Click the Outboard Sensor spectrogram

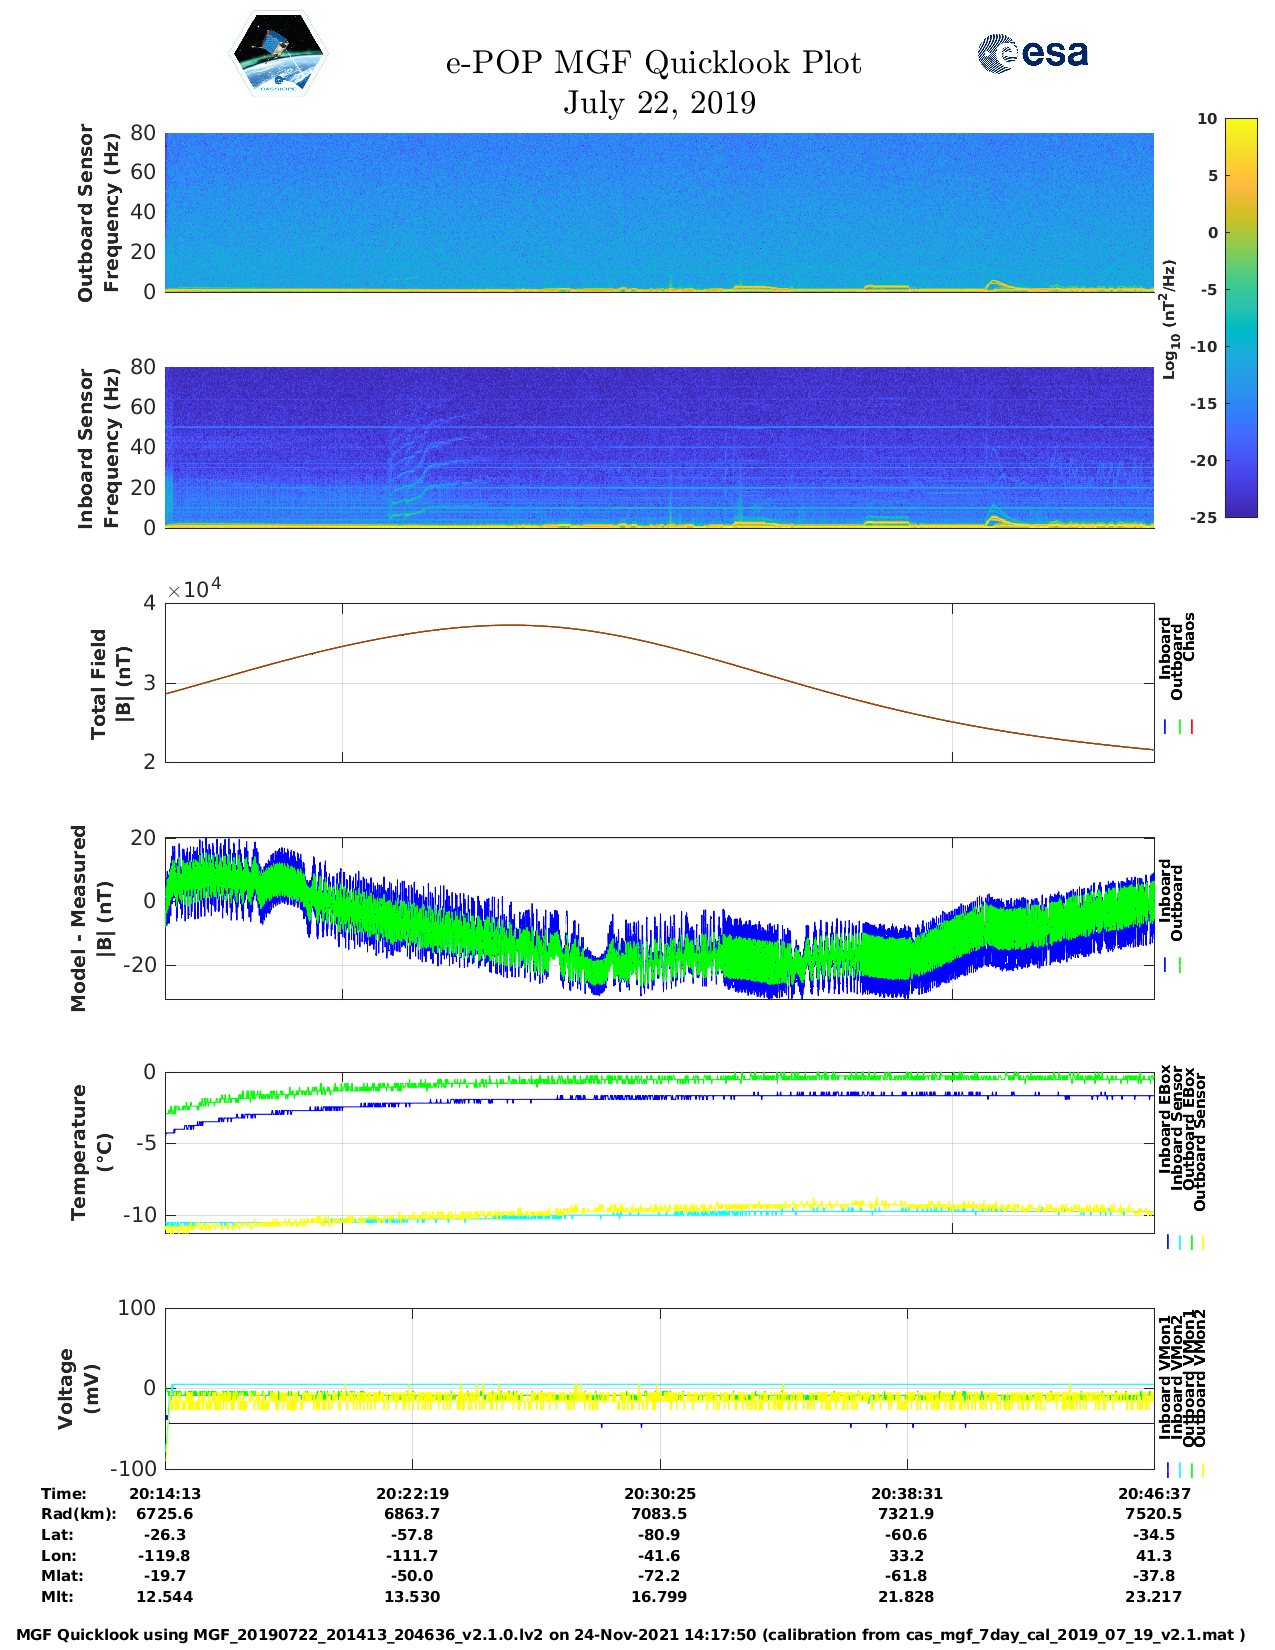click(x=659, y=212)
